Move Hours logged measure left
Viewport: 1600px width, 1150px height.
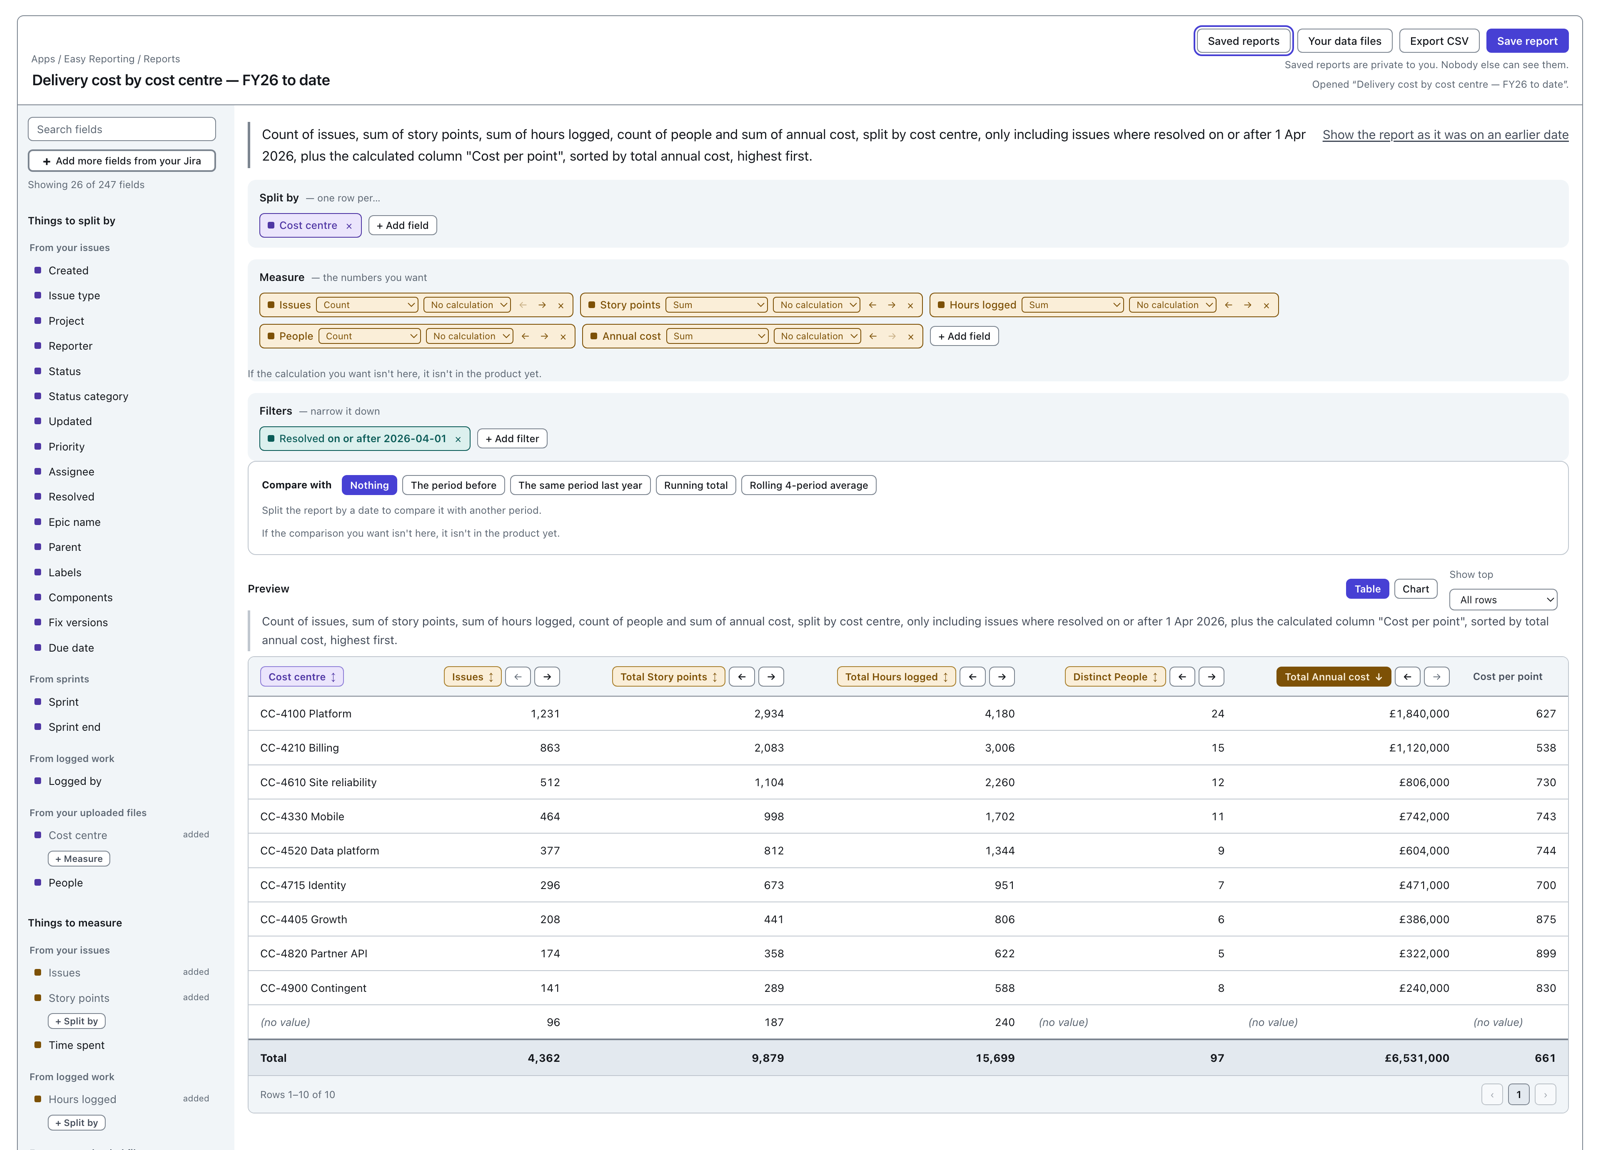pos(1229,305)
